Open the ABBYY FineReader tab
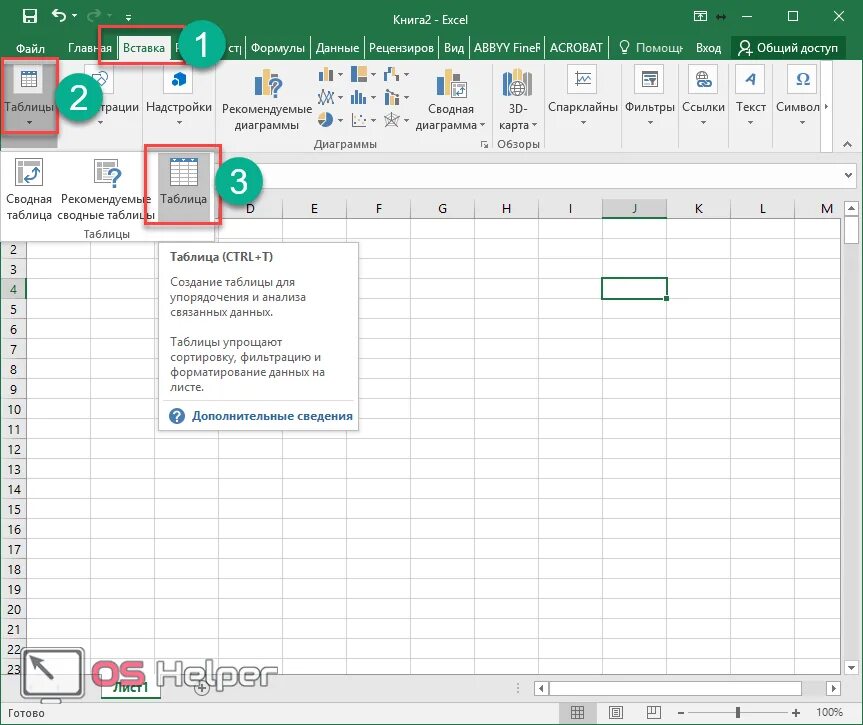 (507, 48)
